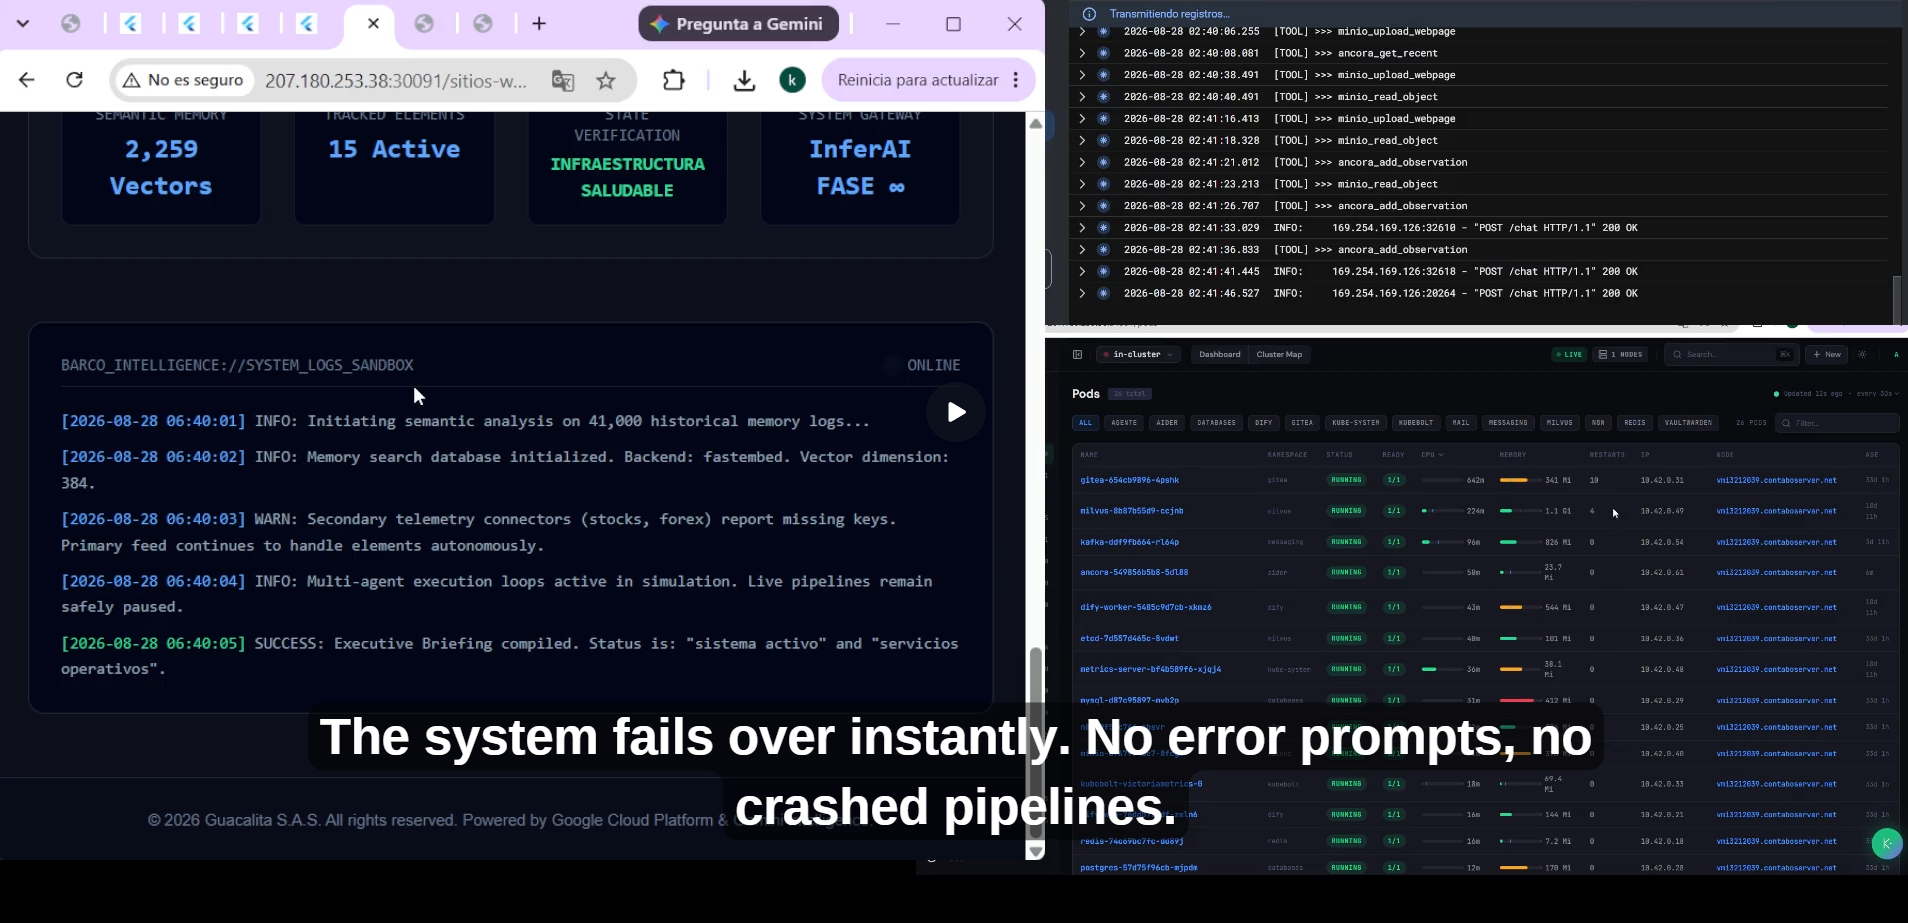Open the green K profile avatar

[x=792, y=80]
